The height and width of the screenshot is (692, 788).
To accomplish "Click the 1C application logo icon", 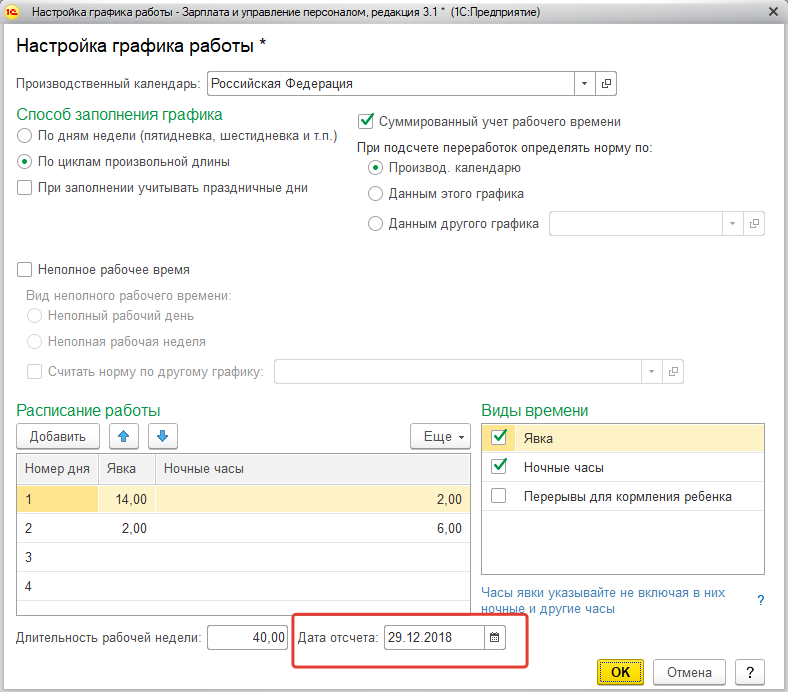I will tap(12, 12).
